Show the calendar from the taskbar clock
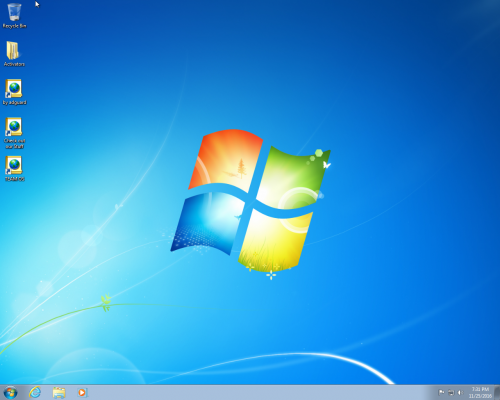500x400 pixels. (480, 393)
